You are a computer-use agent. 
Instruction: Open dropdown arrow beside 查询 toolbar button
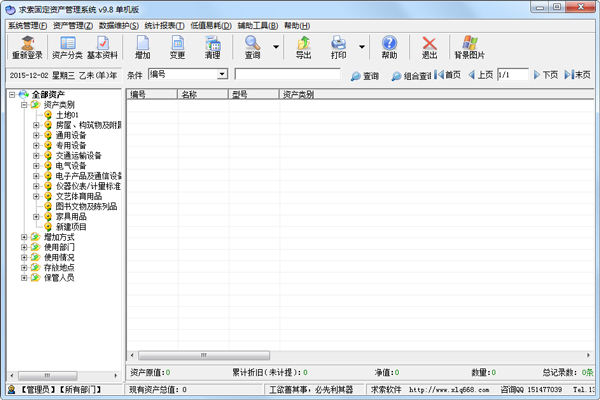(x=275, y=47)
